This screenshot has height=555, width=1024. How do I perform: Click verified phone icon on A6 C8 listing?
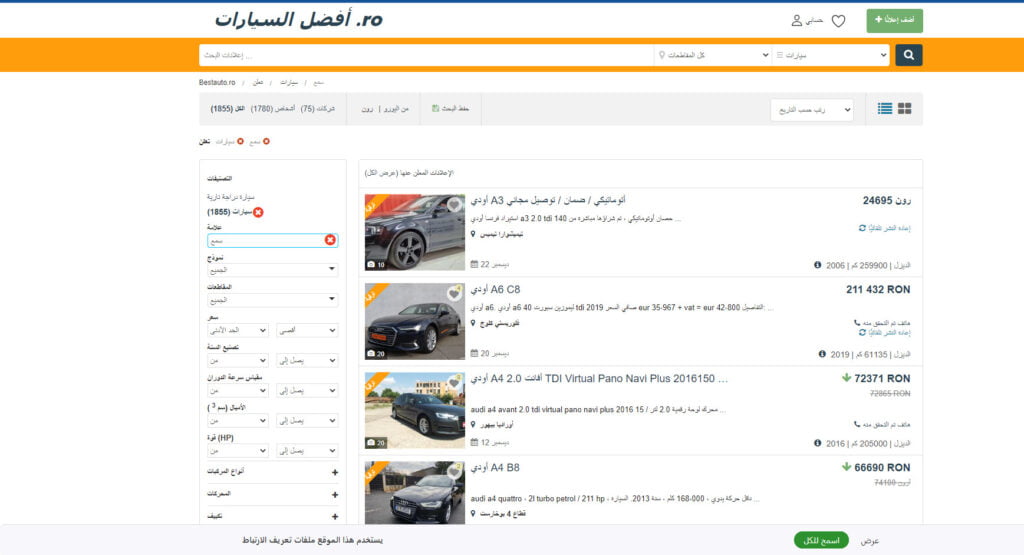857,323
